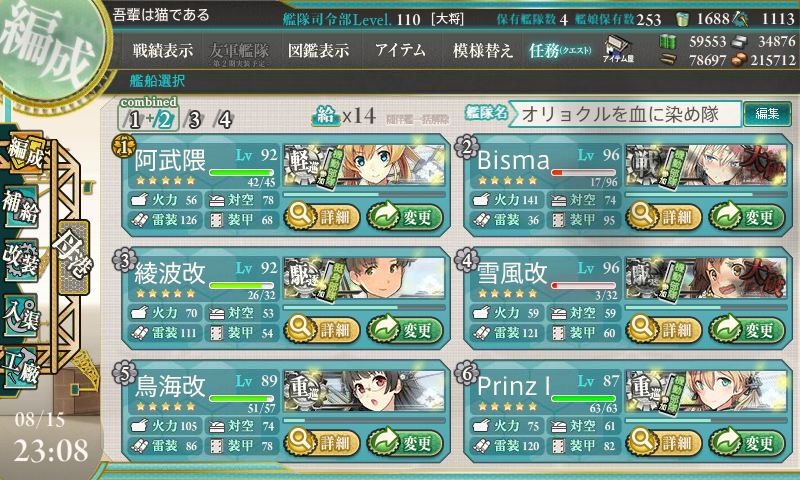The image size is (800, 480).
Task: Select fleet tab 3
Action: coord(194,119)
